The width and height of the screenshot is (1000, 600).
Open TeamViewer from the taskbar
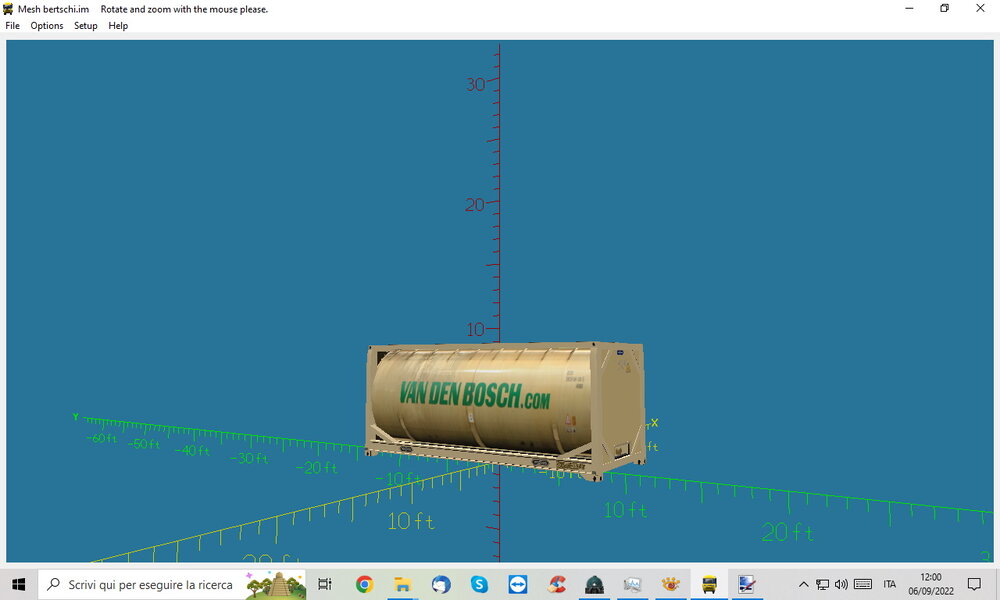[x=517, y=584]
